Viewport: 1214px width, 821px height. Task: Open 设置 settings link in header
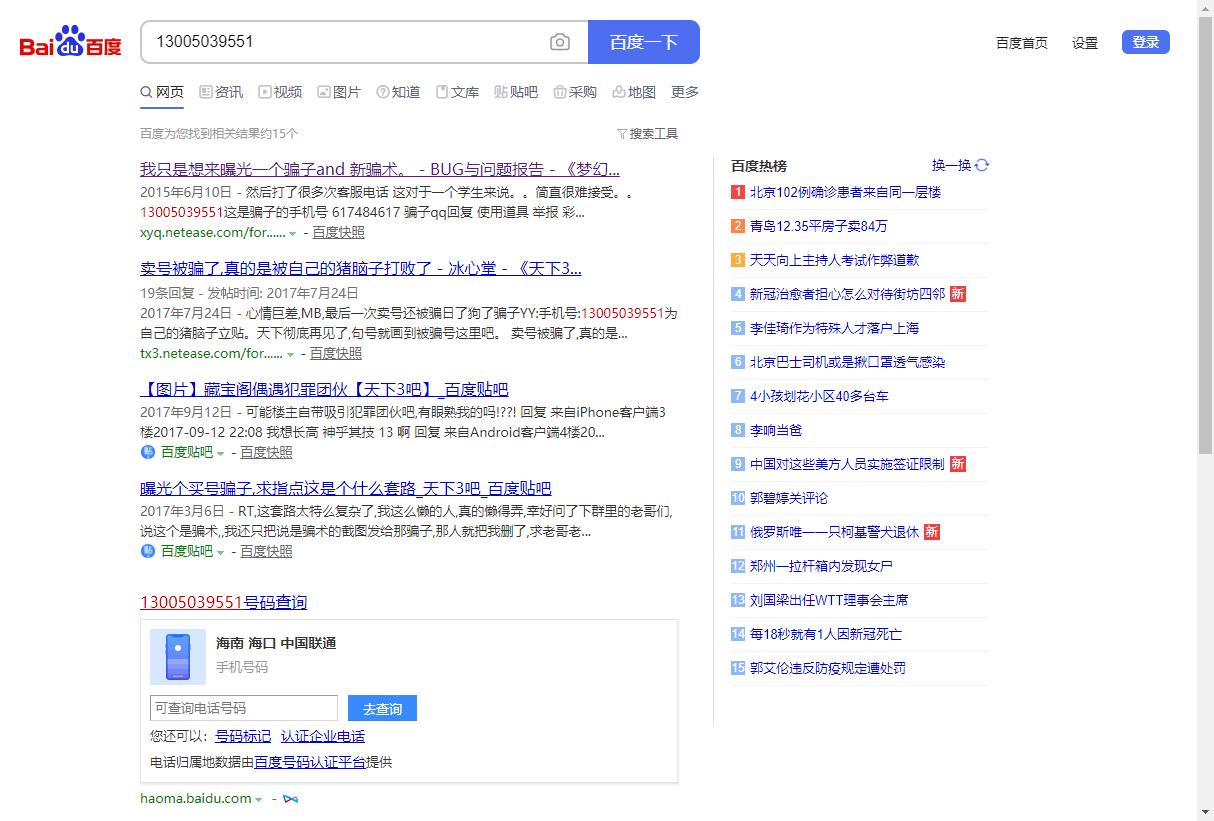pos(1085,43)
